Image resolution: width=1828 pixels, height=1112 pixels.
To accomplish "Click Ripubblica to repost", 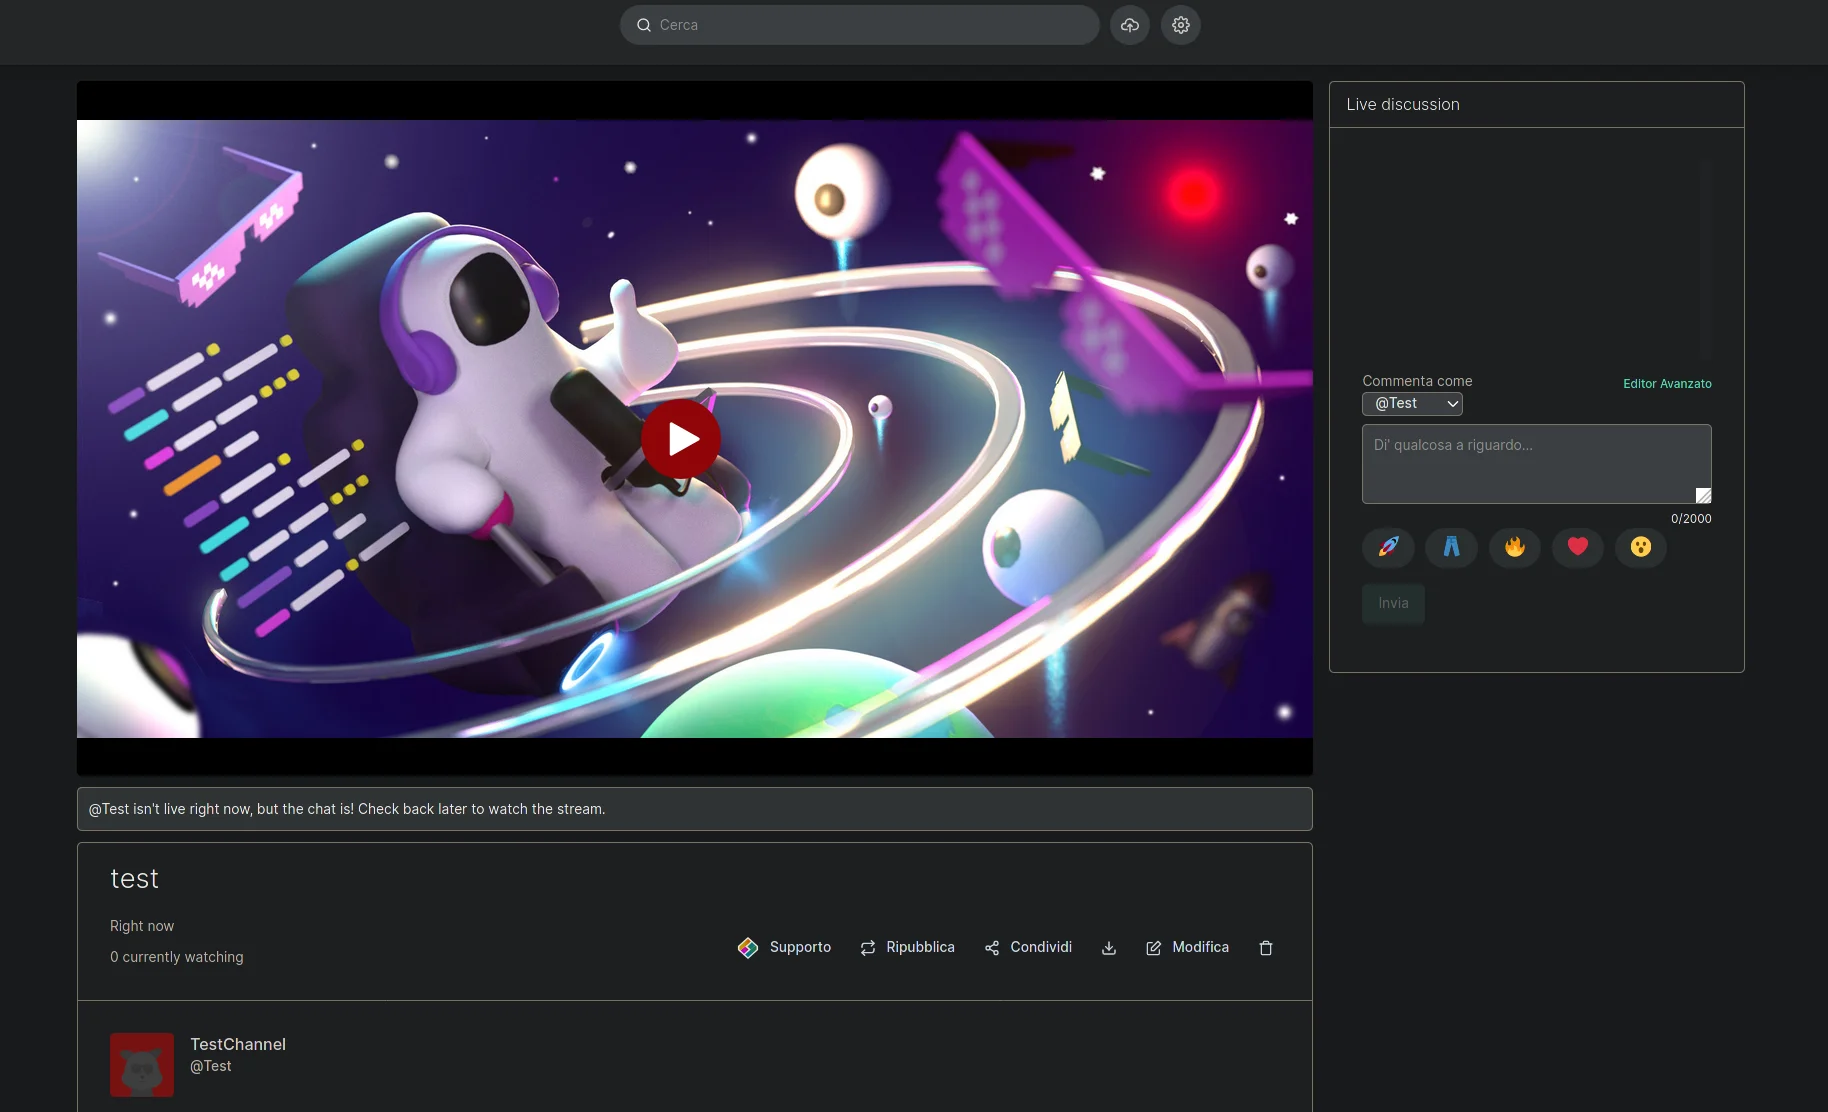I will point(908,947).
